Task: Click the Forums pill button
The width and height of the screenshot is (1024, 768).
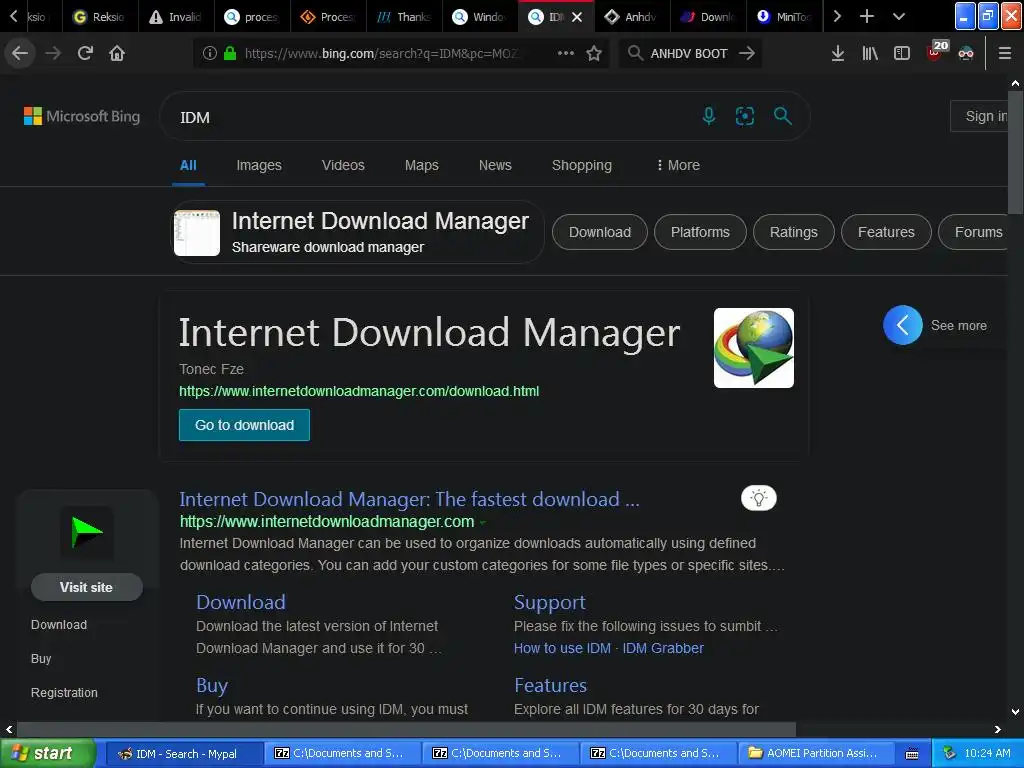Action: click(x=974, y=232)
